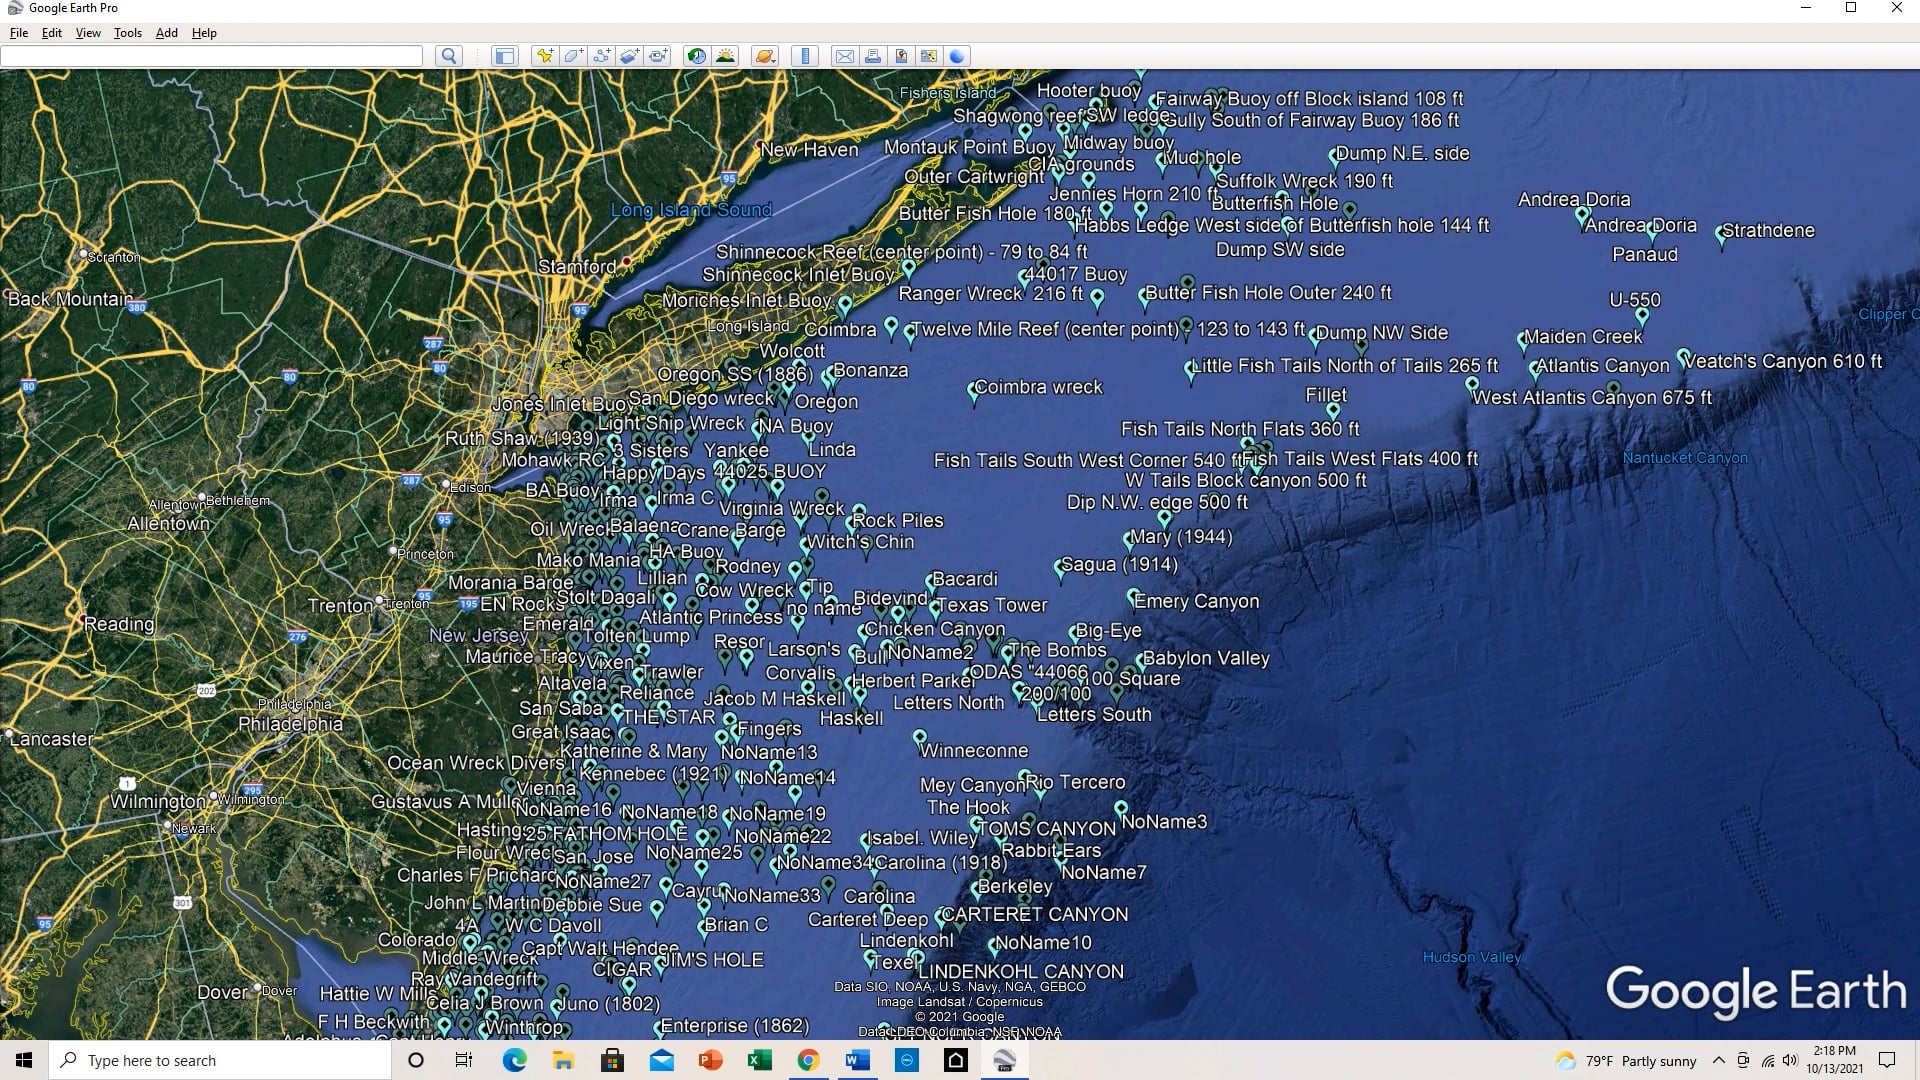
Task: Select the Add Path tool
Action: pos(601,56)
